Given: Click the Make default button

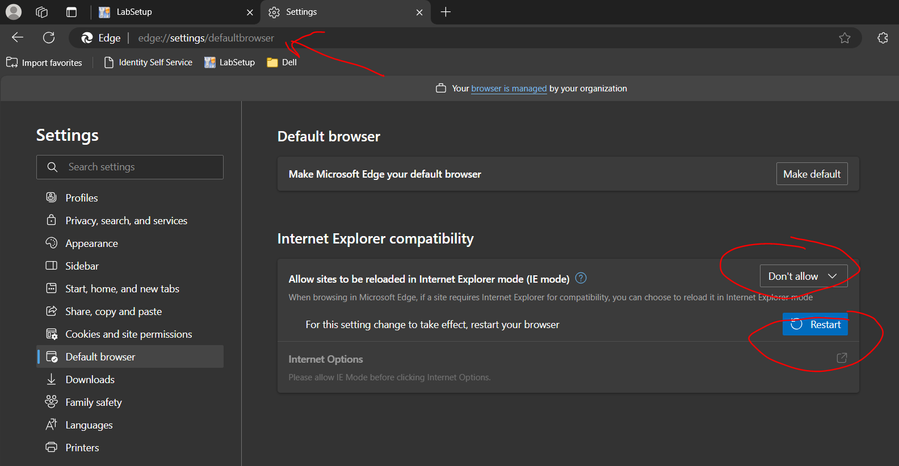Looking at the screenshot, I should pos(811,174).
